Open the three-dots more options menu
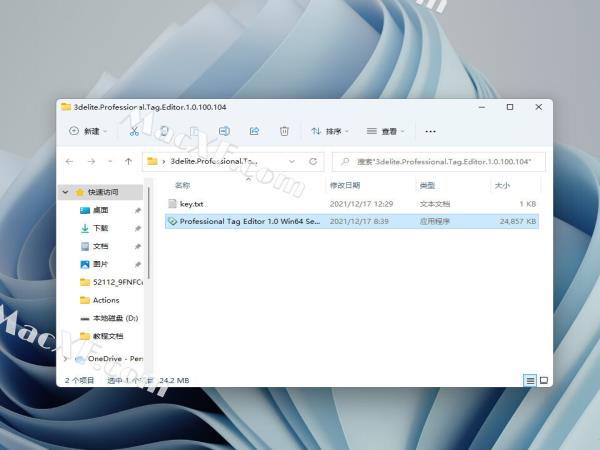Image resolution: width=600 pixels, height=450 pixels. (x=430, y=131)
